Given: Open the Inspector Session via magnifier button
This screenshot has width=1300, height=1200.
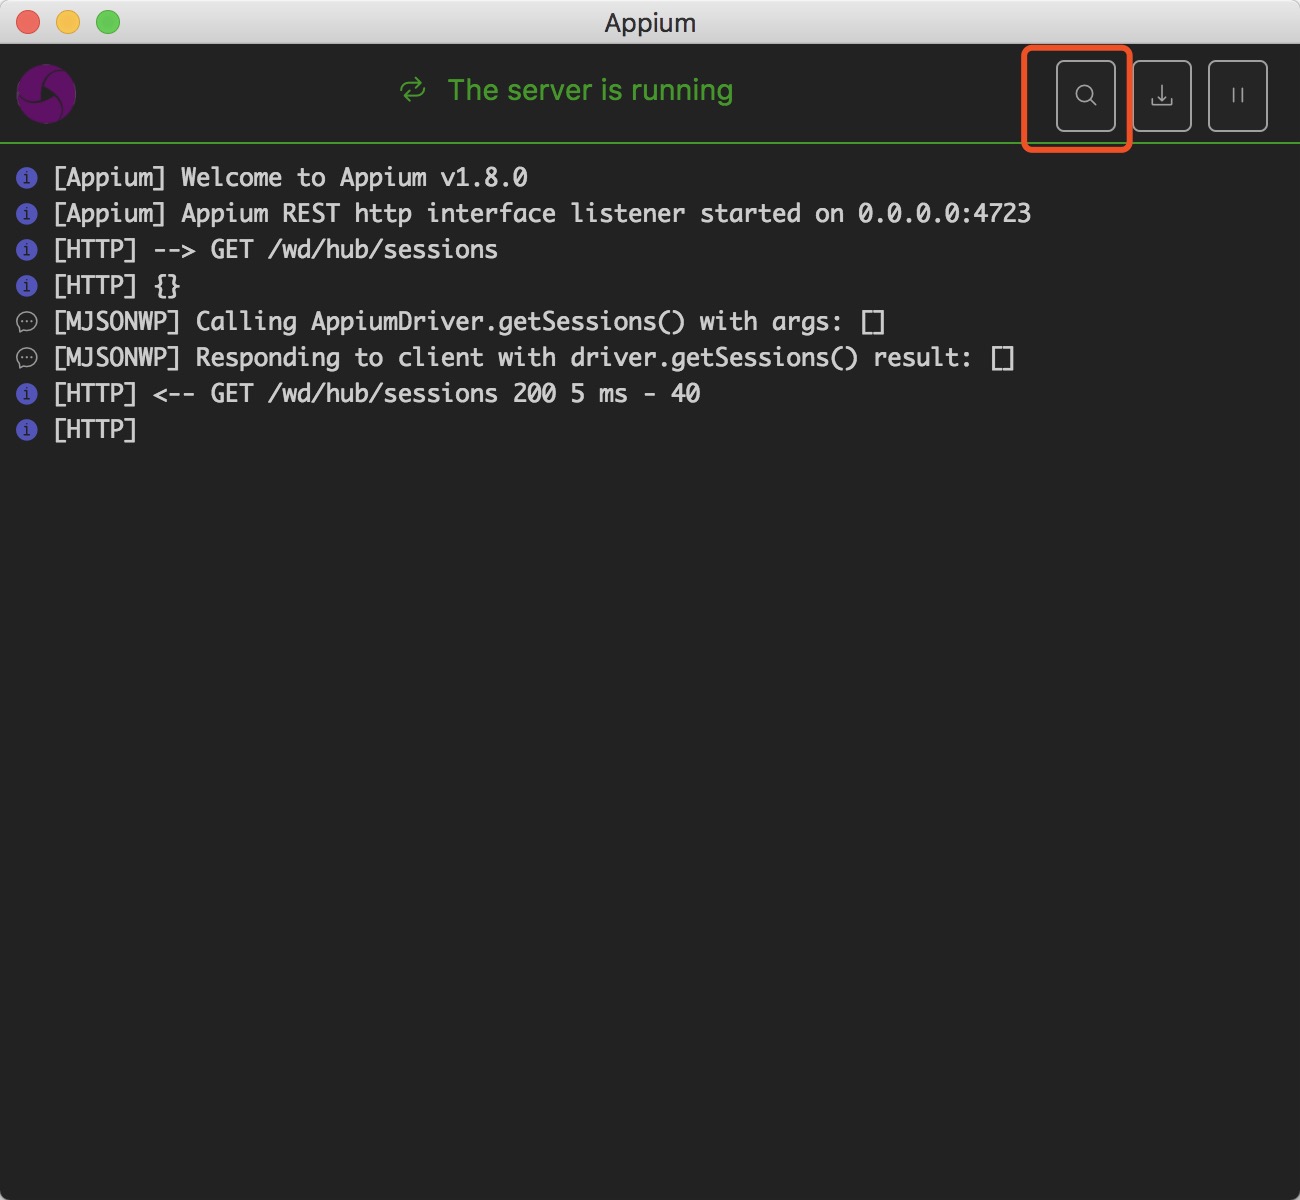Looking at the screenshot, I should coord(1085,96).
